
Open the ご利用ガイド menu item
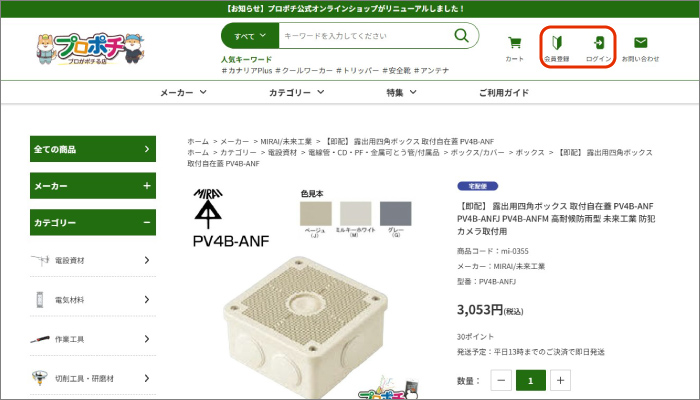pos(504,92)
